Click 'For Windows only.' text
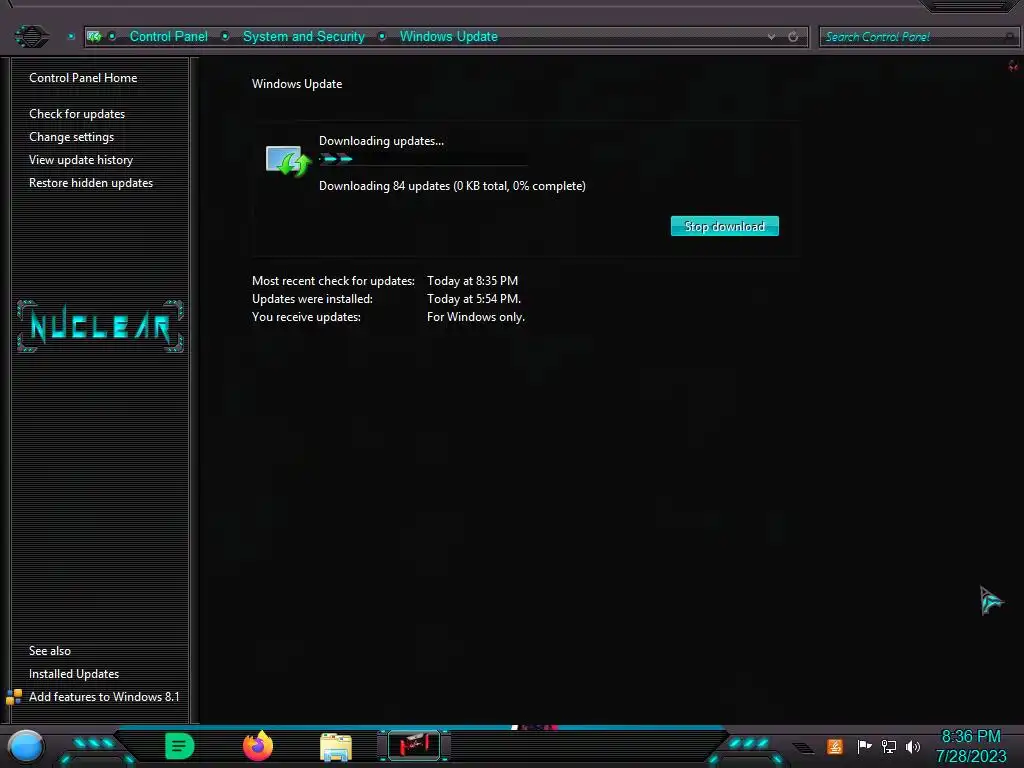The height and width of the screenshot is (768, 1024). coord(475,317)
